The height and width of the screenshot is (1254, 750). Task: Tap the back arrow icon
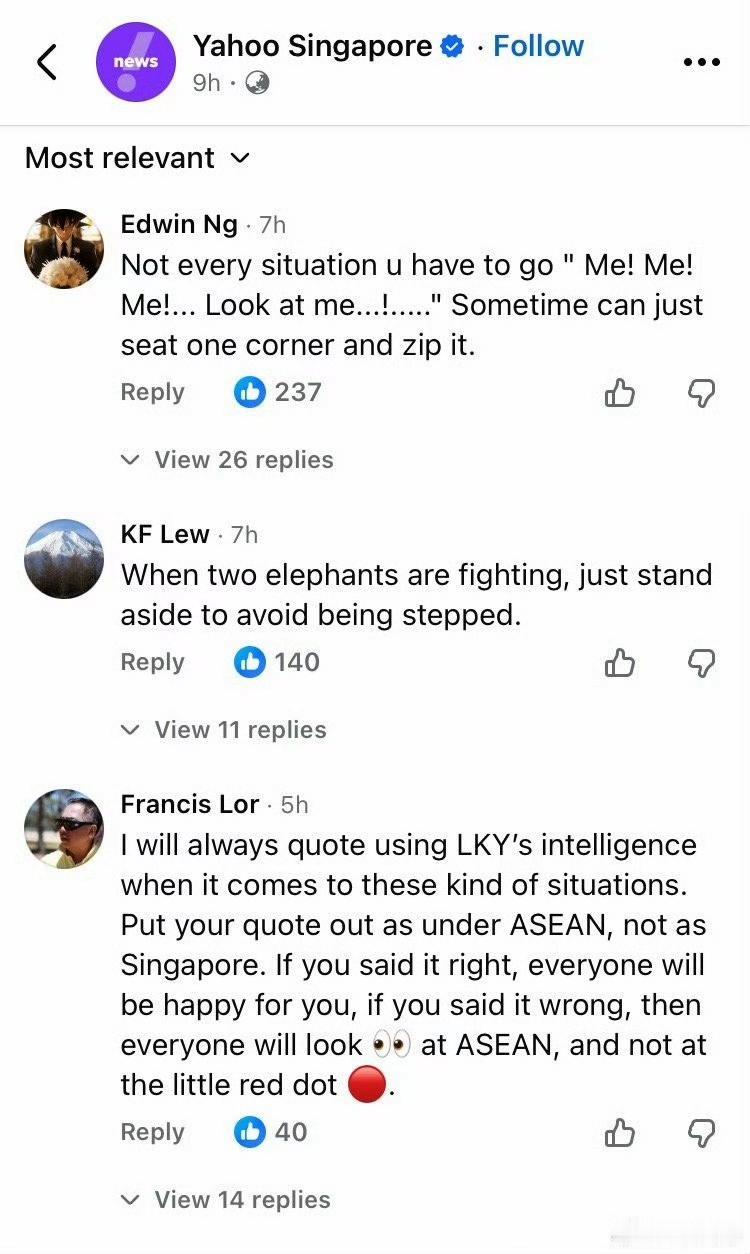point(47,62)
